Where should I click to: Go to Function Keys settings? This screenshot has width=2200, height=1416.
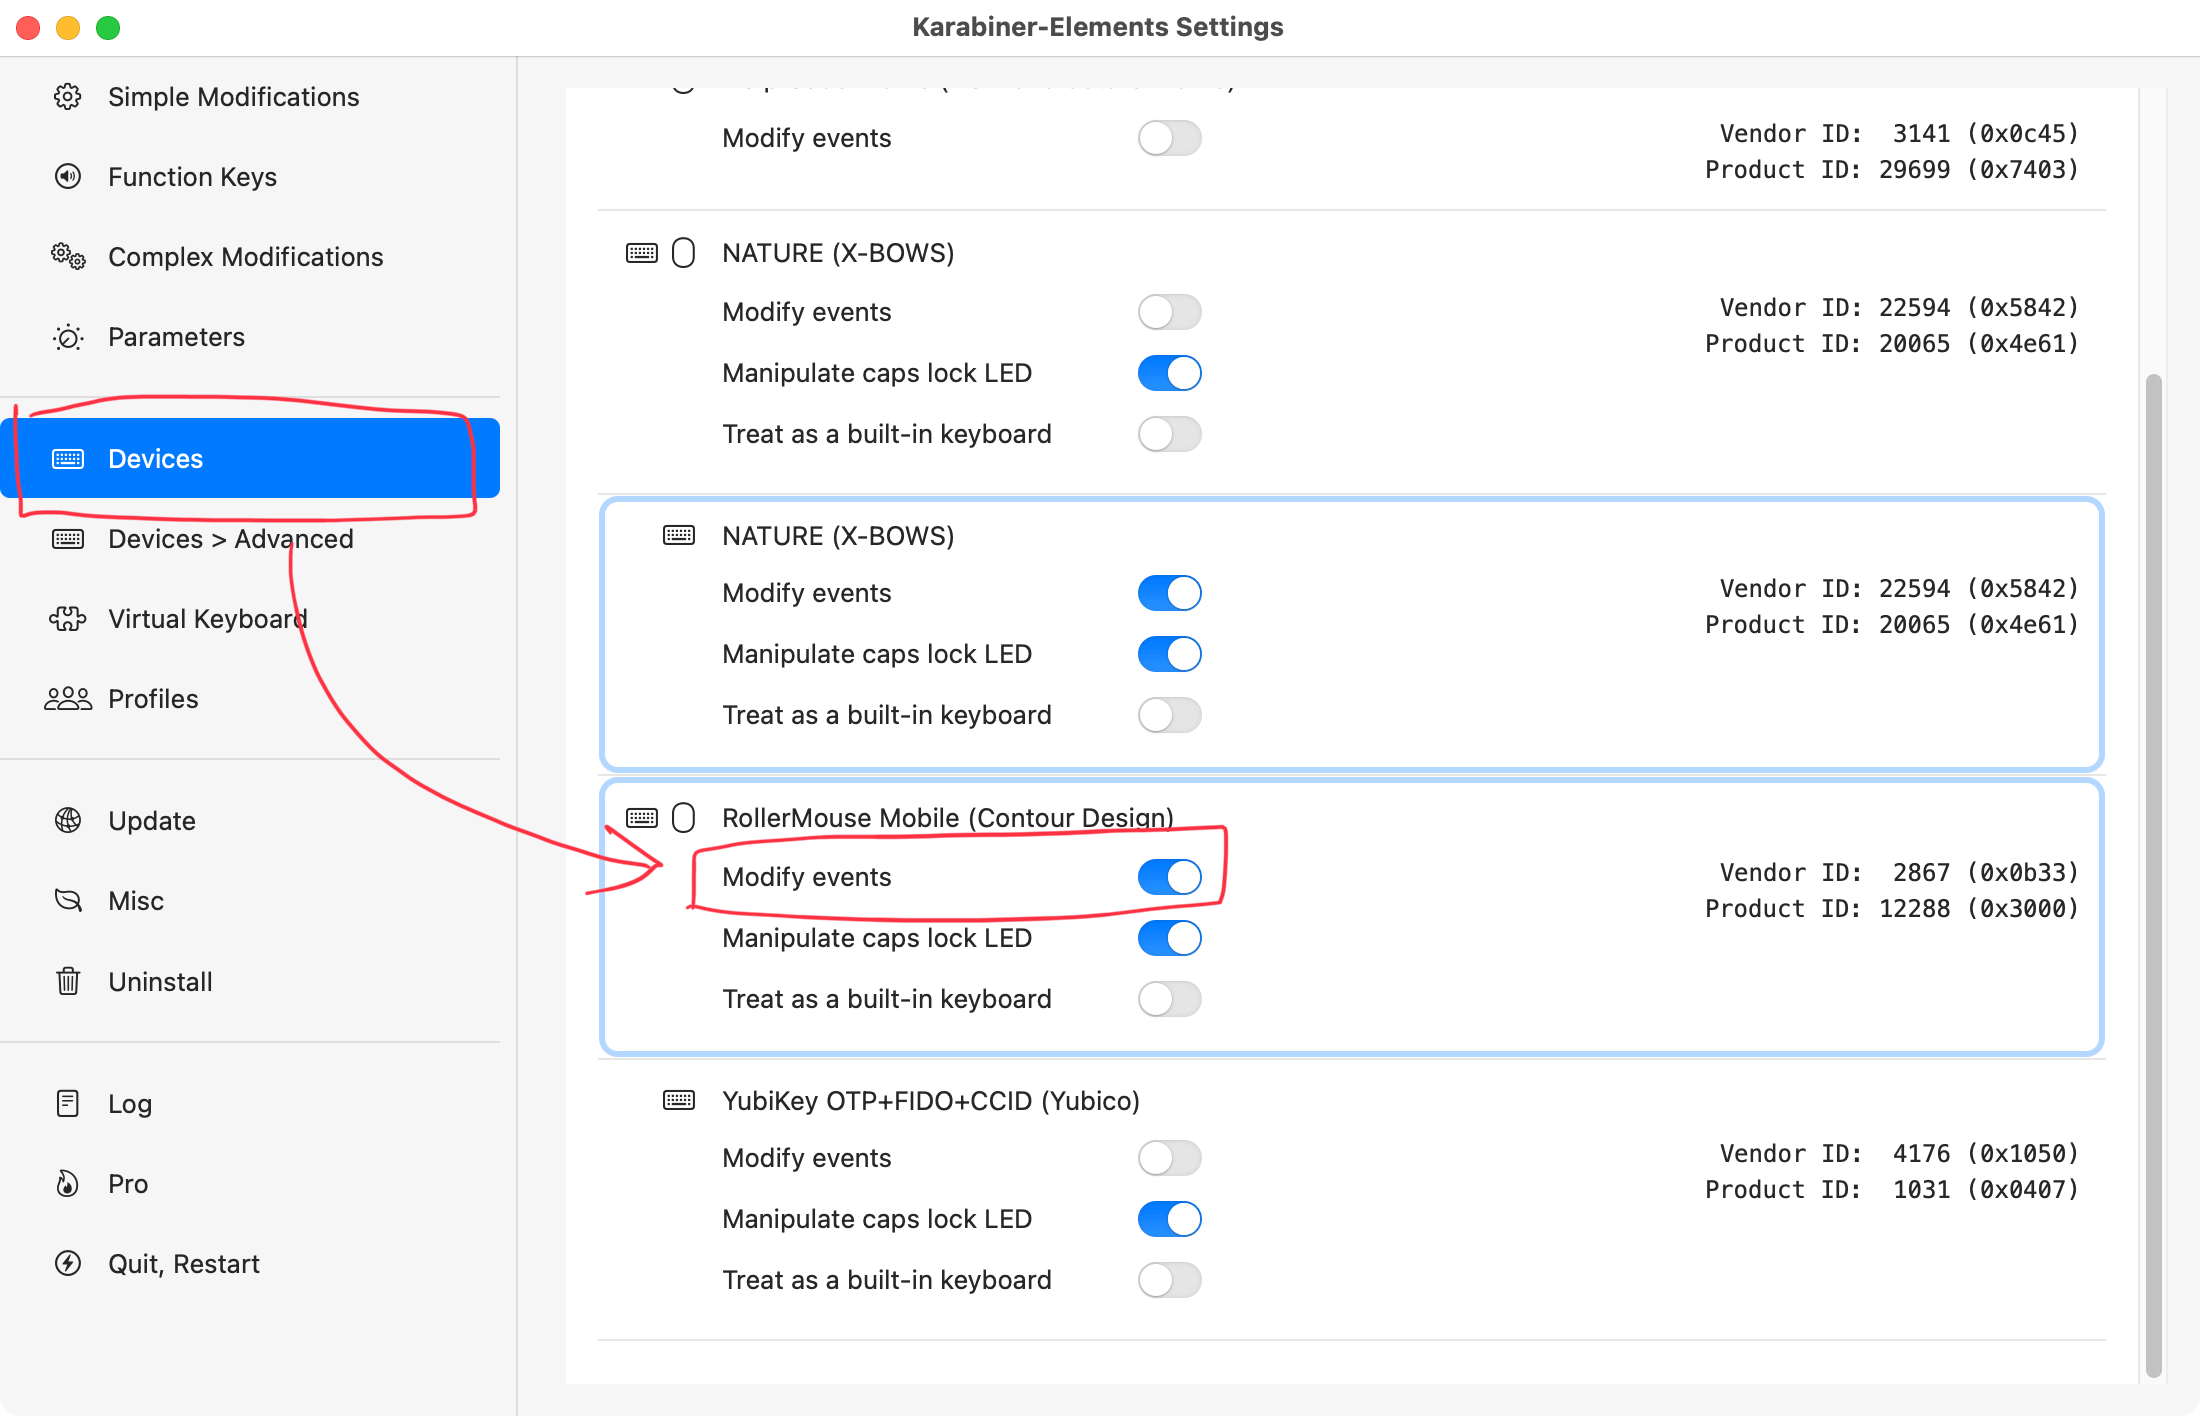point(250,177)
